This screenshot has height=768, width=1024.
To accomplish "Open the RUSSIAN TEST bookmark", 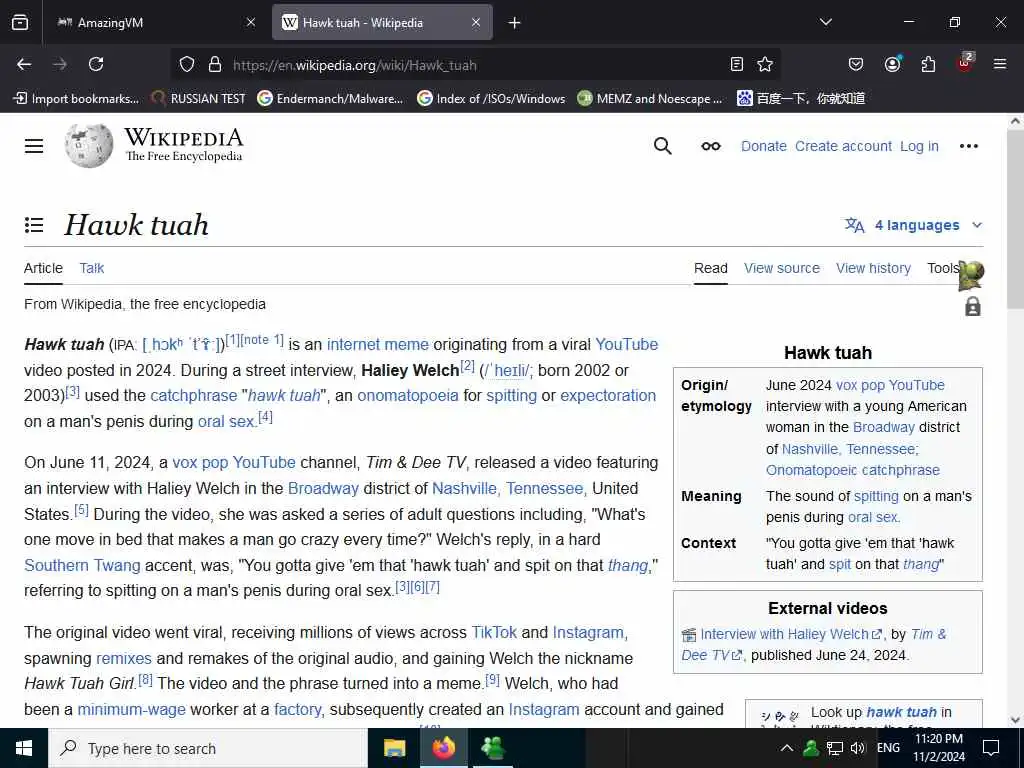I will pyautogui.click(x=199, y=99).
